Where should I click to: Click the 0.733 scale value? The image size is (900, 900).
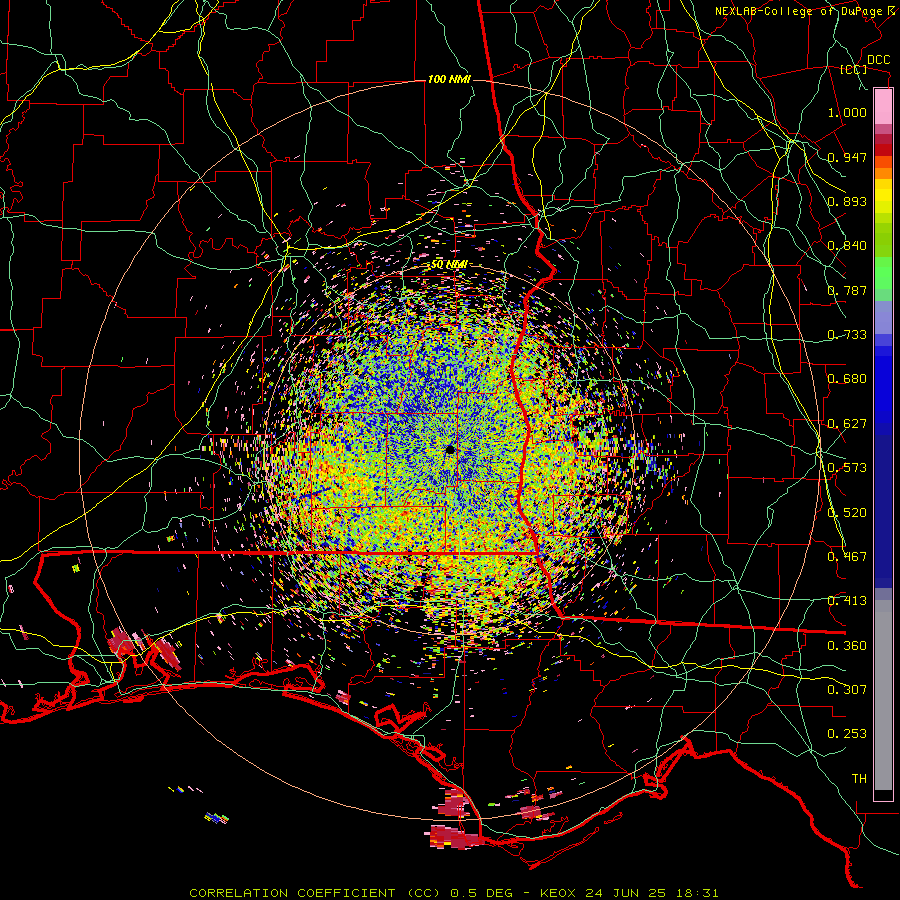coord(847,335)
